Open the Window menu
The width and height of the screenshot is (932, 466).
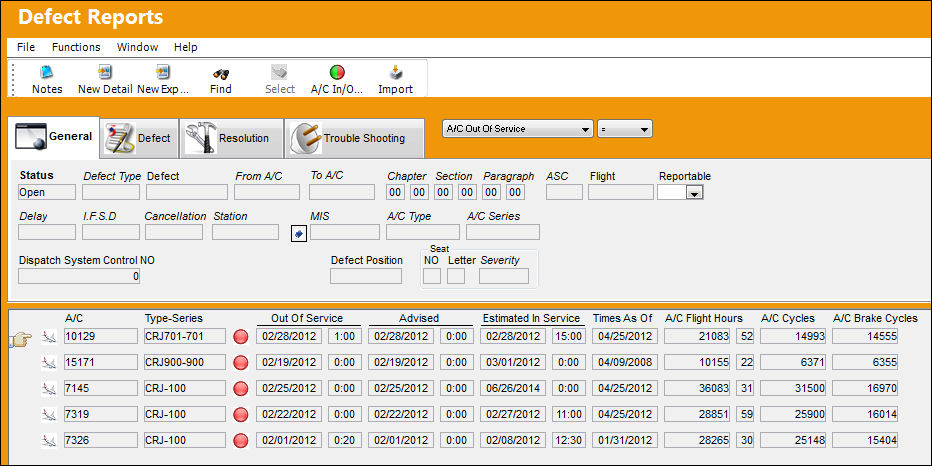(137, 47)
